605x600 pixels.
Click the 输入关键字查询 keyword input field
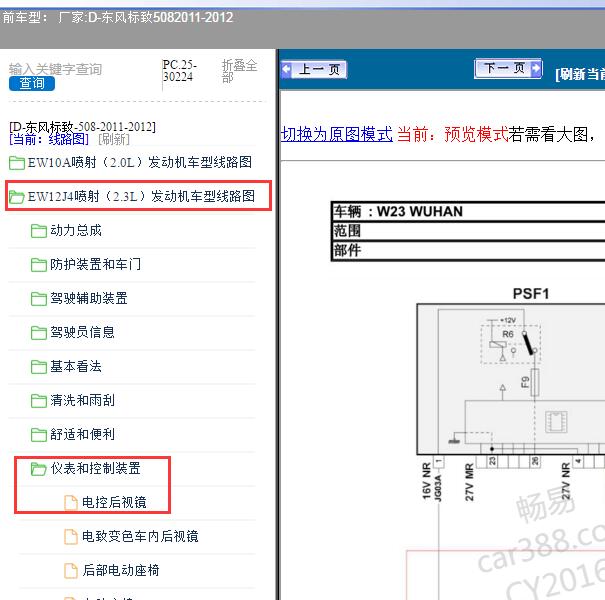pos(55,69)
